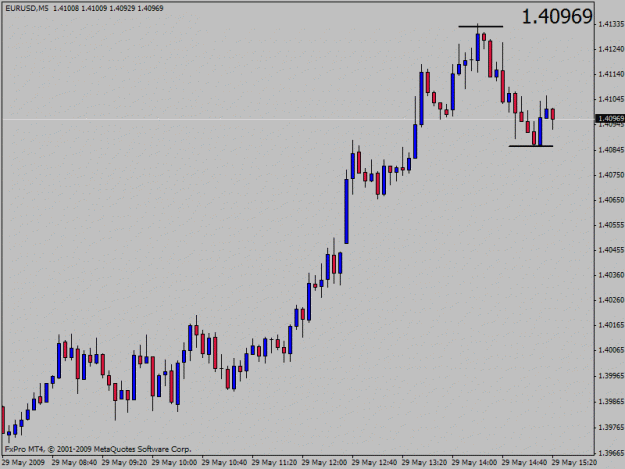Select the black support line below the recent low
625x469 pixels.
coord(531,146)
